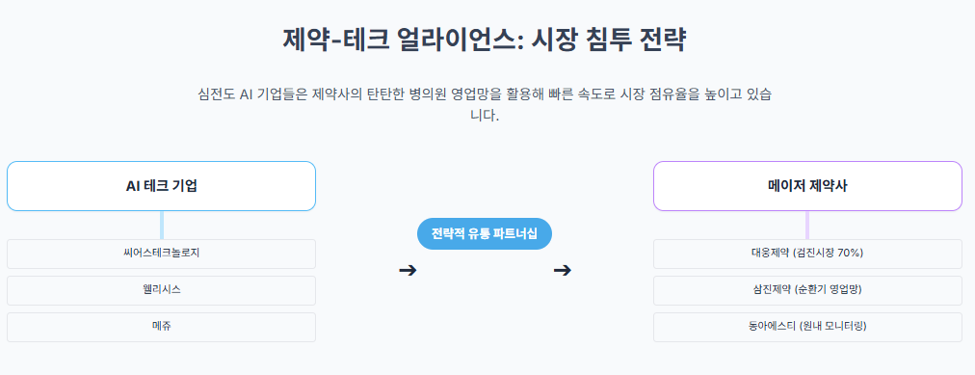Click the arrow pointing from AI 테크 기업
This screenshot has width=975, height=375.
tap(407, 271)
